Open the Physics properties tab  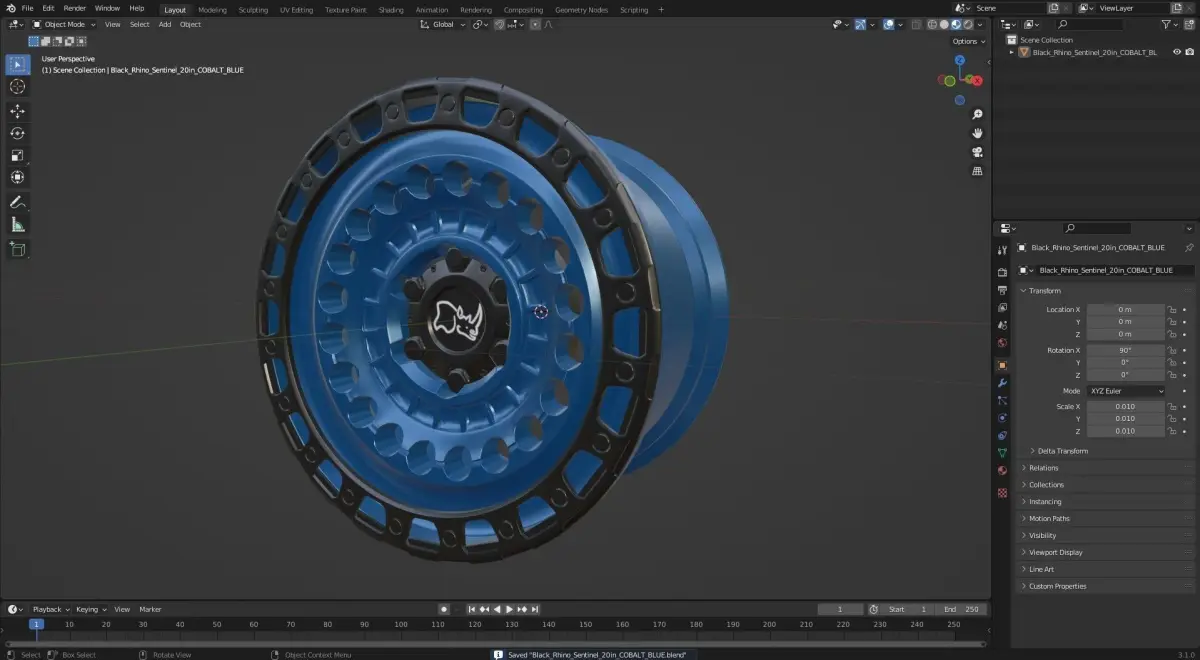click(x=1002, y=418)
